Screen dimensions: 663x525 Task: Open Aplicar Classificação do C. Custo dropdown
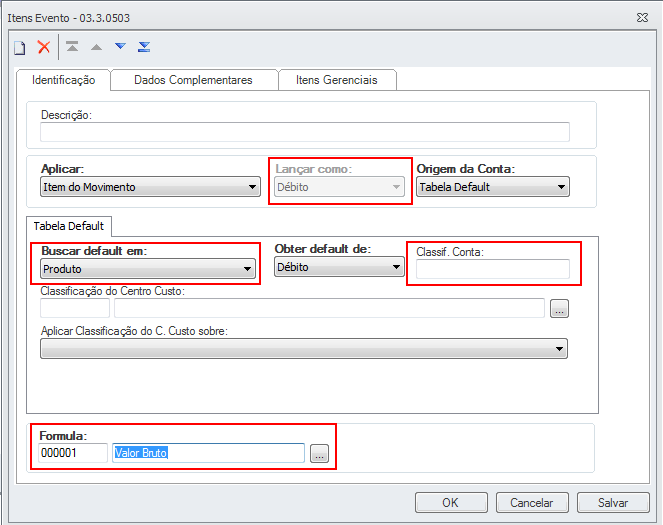304,349
